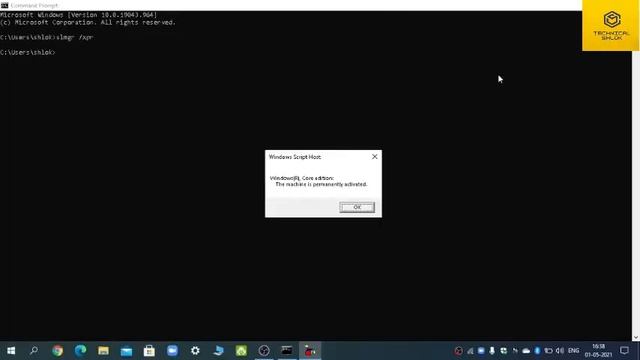This screenshot has height=360, width=640.
Task: Launch Google Chrome from the taskbar
Action: click(58, 351)
